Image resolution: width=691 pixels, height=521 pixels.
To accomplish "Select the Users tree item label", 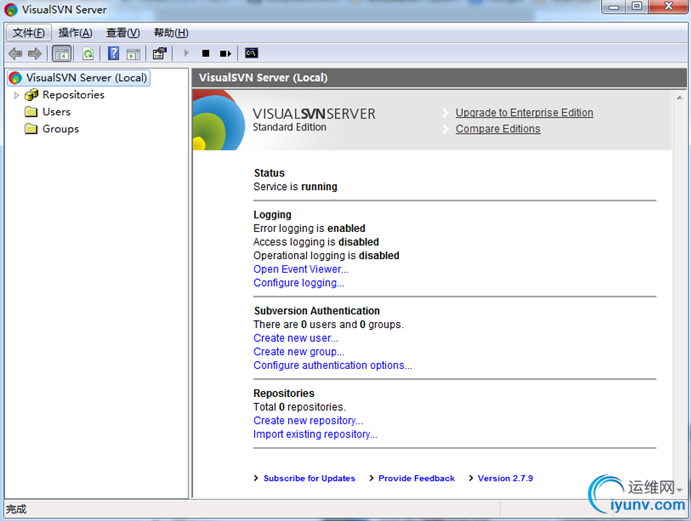I will click(56, 112).
